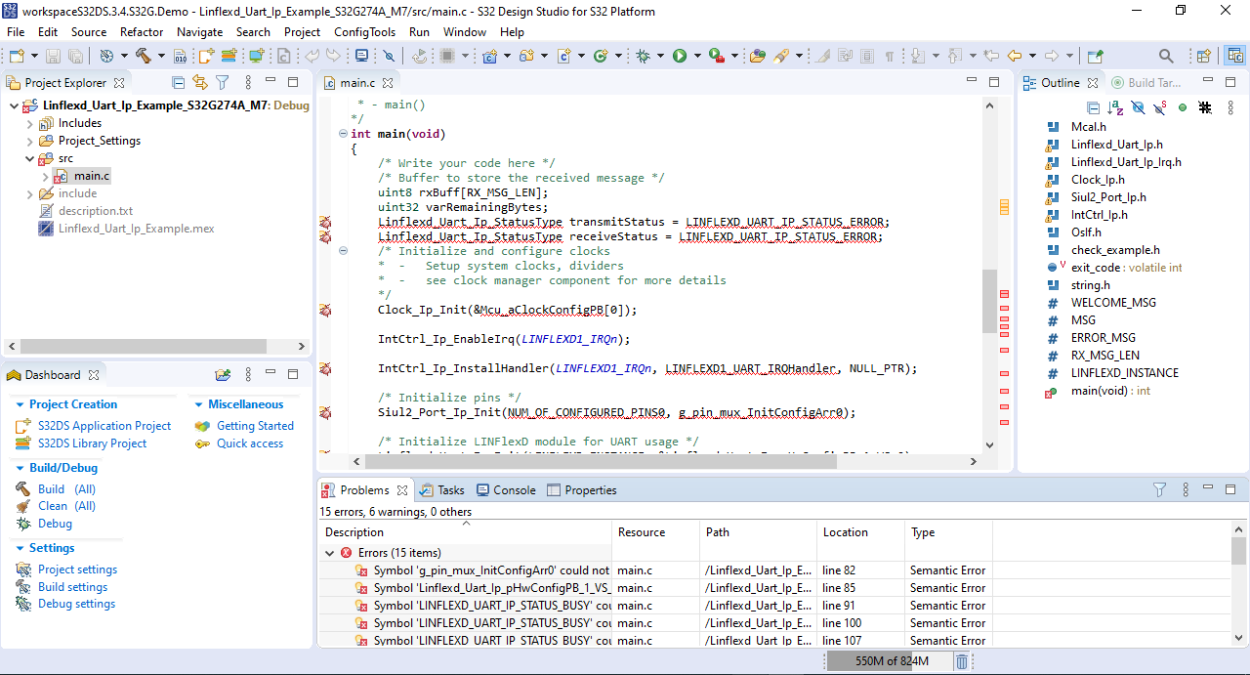Toggle Hide Non-Public Members green dot
The height and width of the screenshot is (675, 1250).
[1182, 107]
